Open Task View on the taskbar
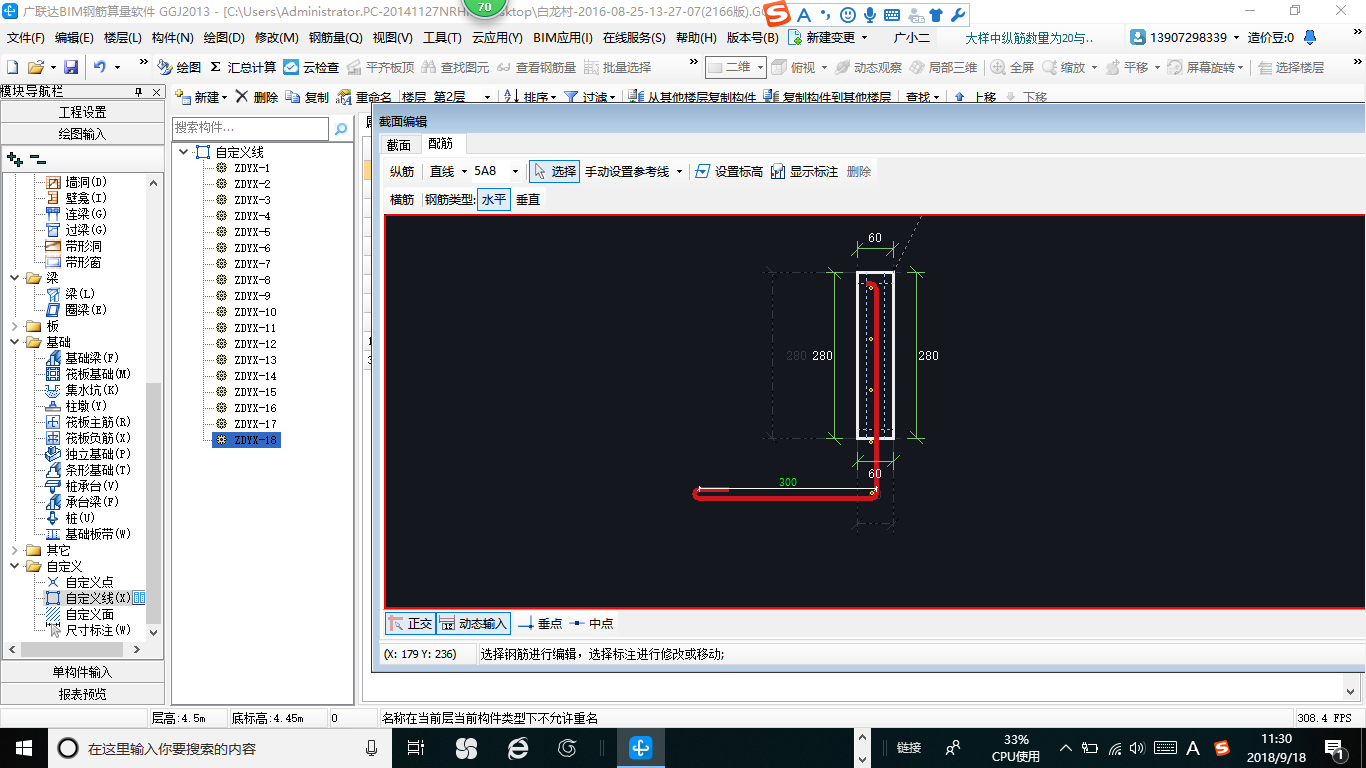This screenshot has height=768, width=1366. coord(416,748)
